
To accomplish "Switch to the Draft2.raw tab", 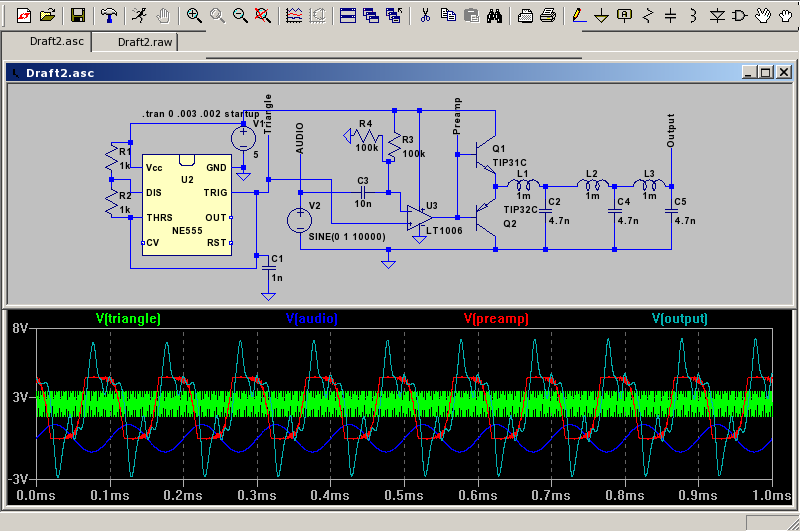I will point(145,42).
